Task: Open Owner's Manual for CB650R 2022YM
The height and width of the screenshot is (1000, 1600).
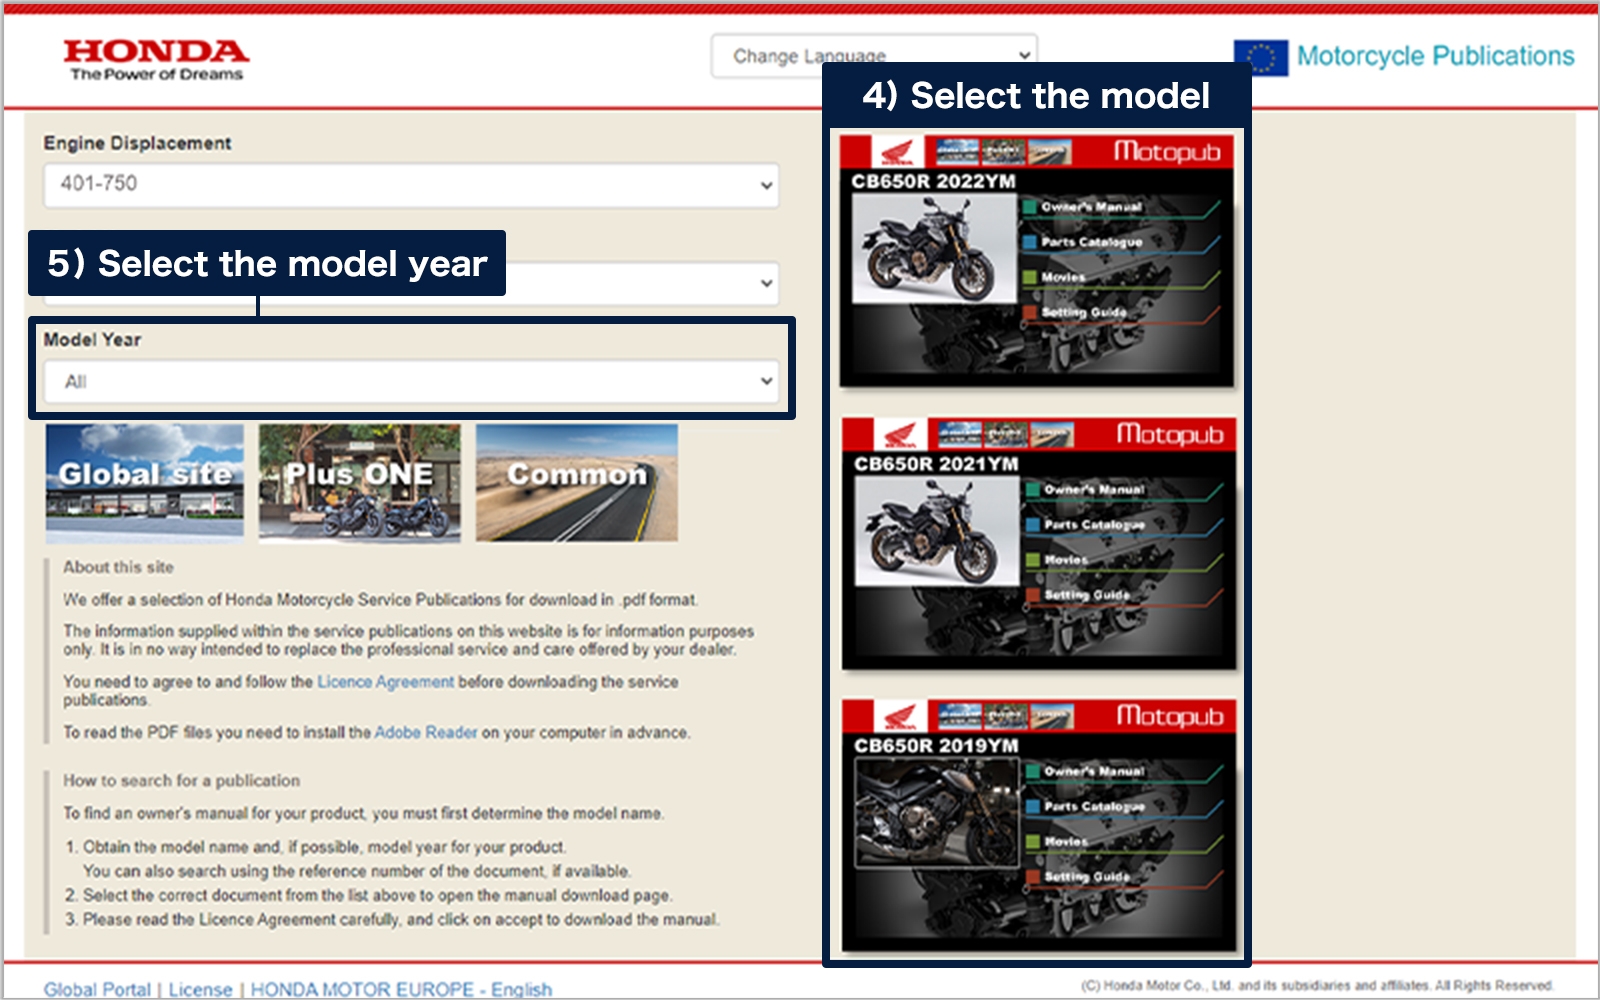Action: [x=1091, y=207]
